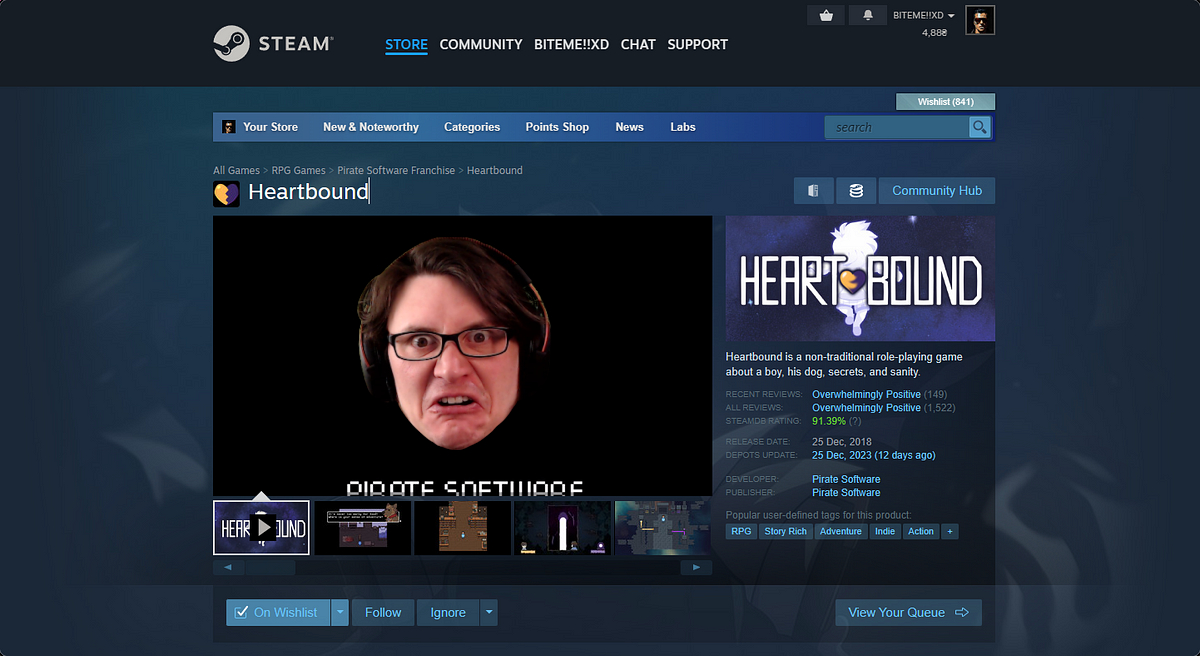
Task: Click View Your Queue button
Action: point(909,612)
